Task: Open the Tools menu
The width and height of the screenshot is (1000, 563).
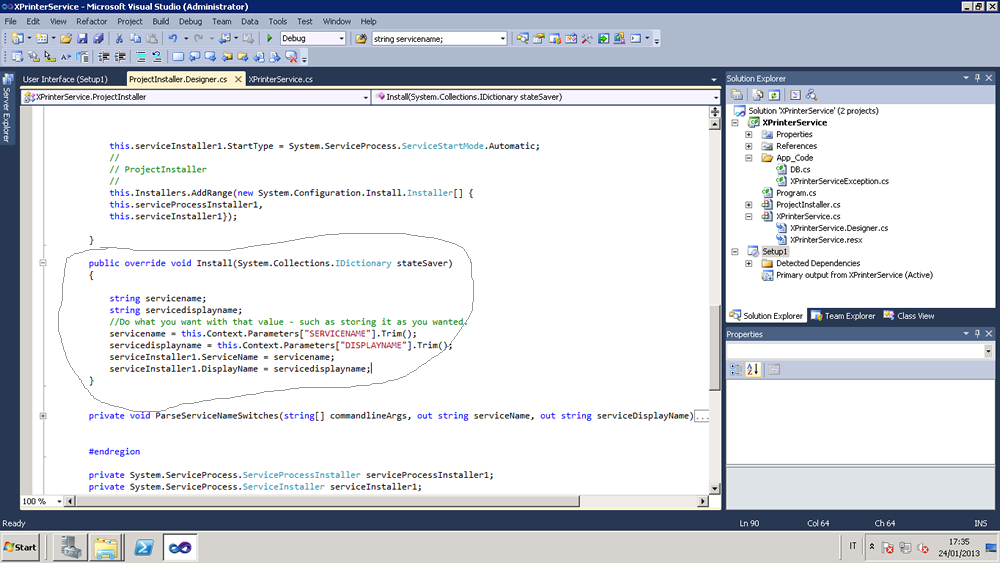Action: [x=277, y=21]
